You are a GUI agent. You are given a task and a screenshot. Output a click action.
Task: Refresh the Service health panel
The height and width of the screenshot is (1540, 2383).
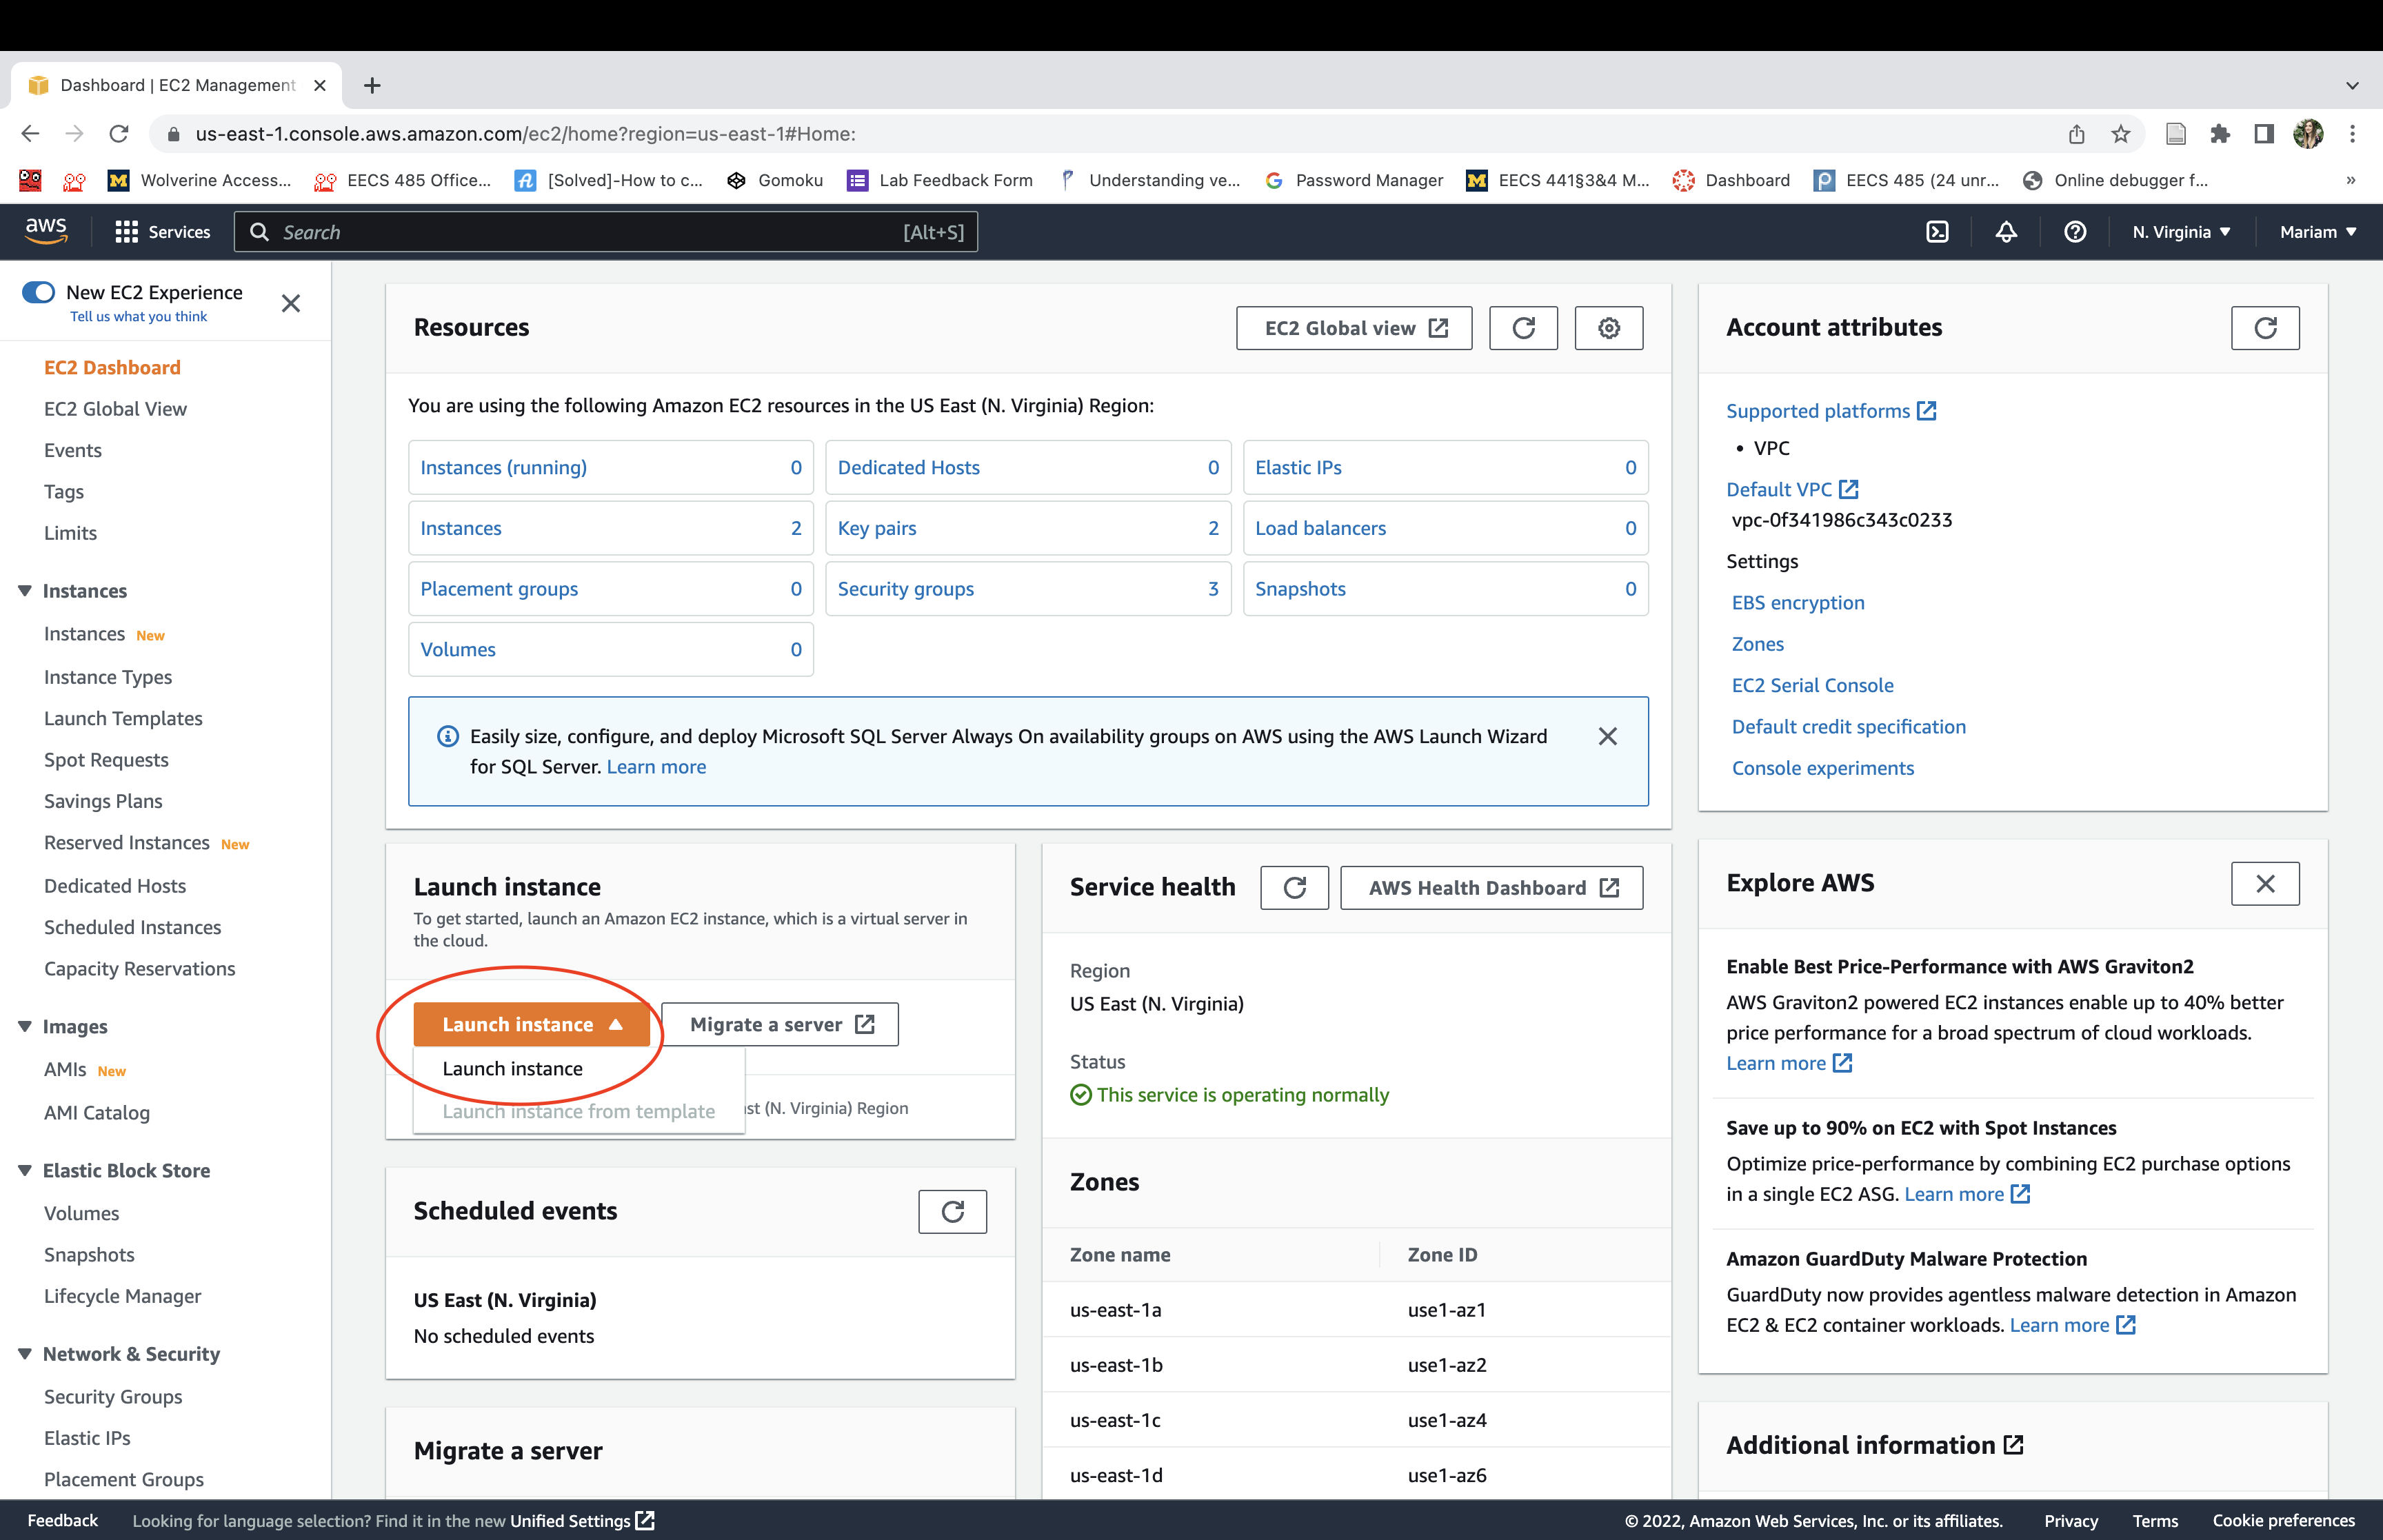point(1294,888)
